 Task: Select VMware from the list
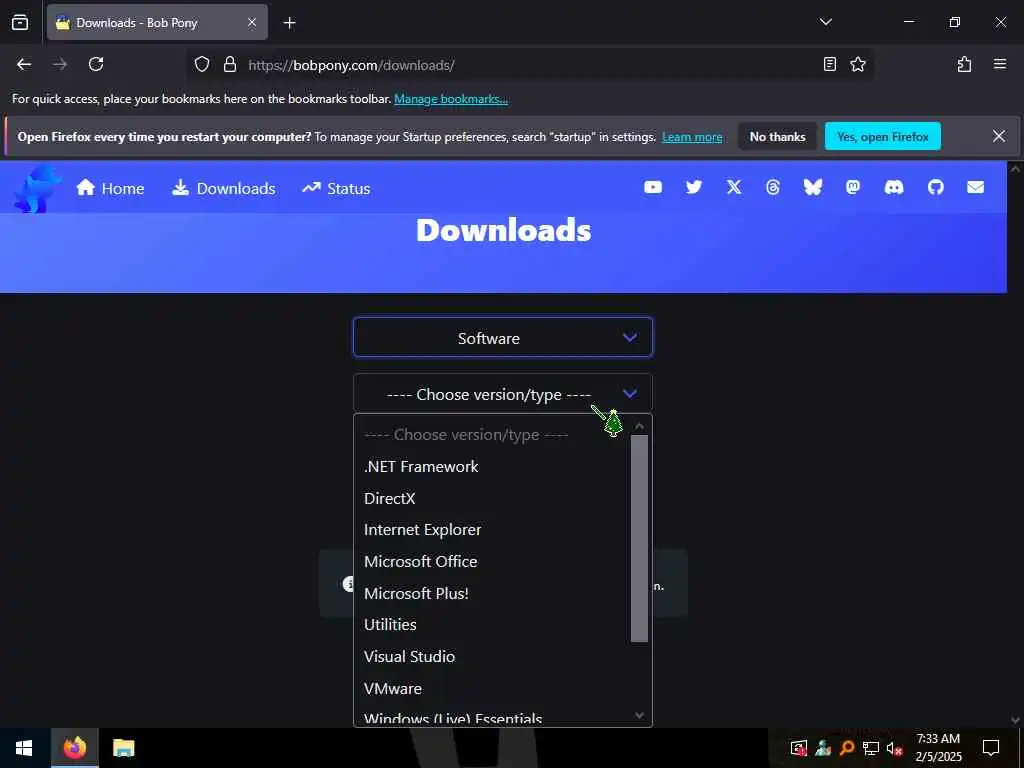tap(493, 688)
